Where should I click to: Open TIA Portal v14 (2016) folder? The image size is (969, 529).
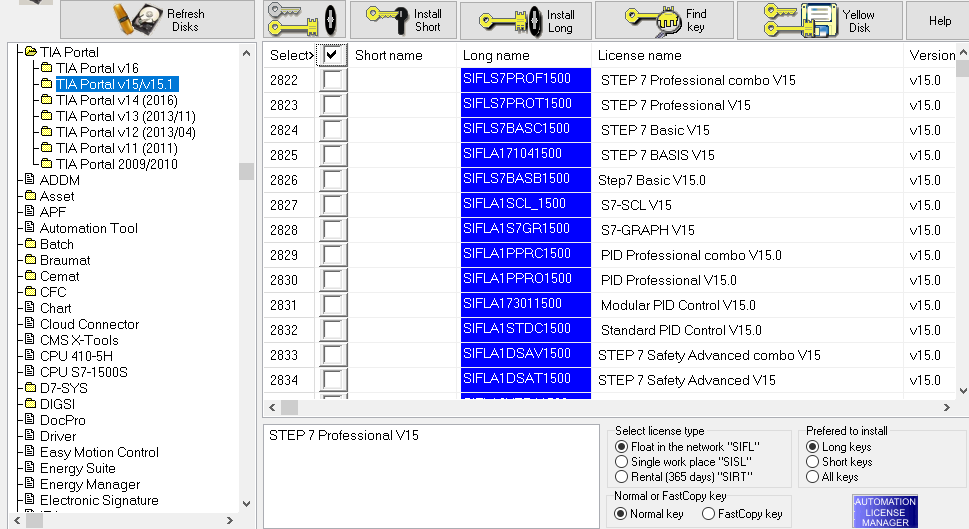coord(116,100)
